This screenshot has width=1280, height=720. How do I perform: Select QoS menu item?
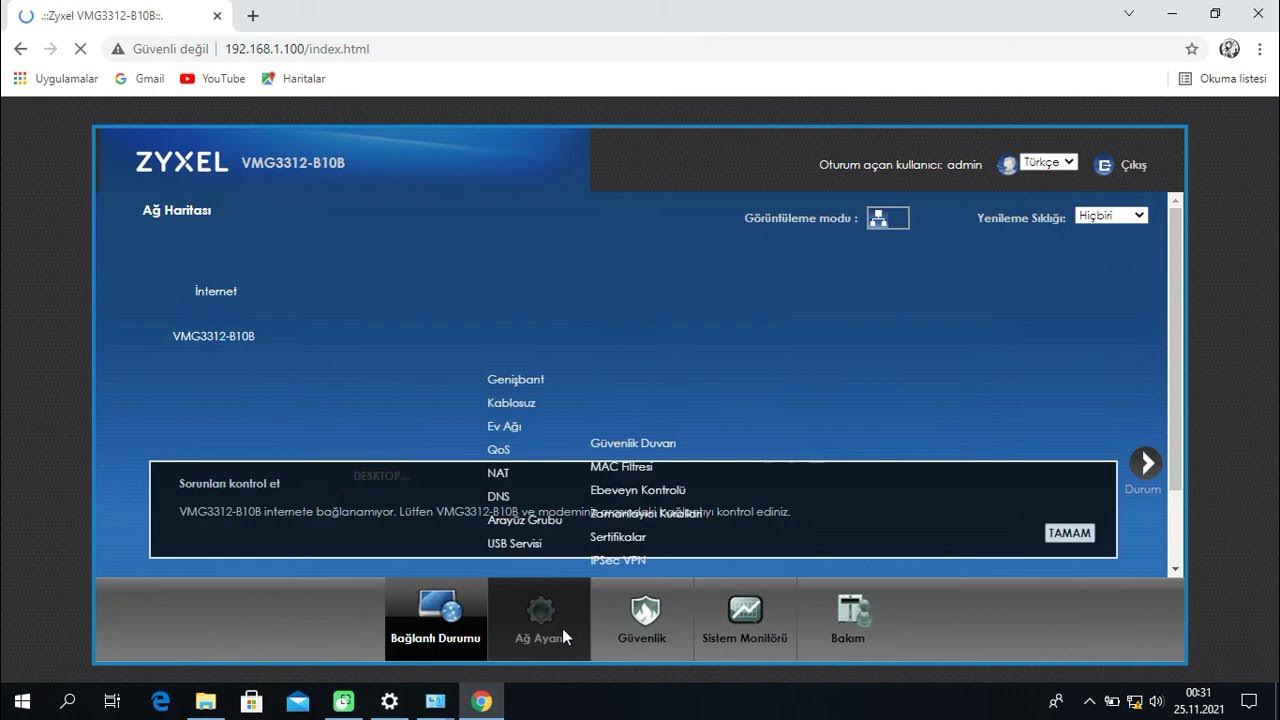[x=498, y=450]
